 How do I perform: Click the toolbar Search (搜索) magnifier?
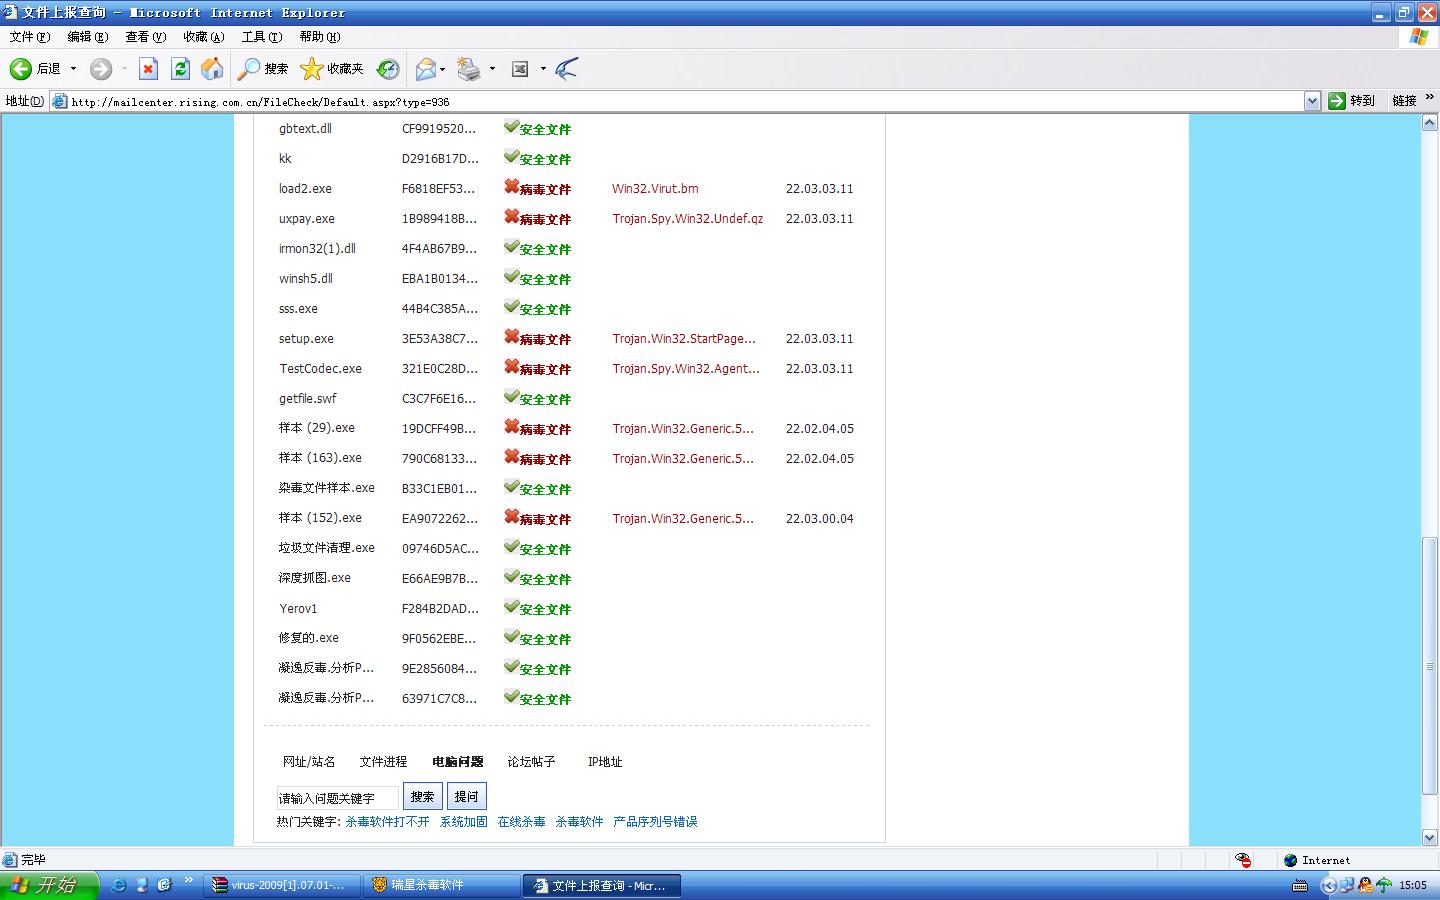[249, 69]
